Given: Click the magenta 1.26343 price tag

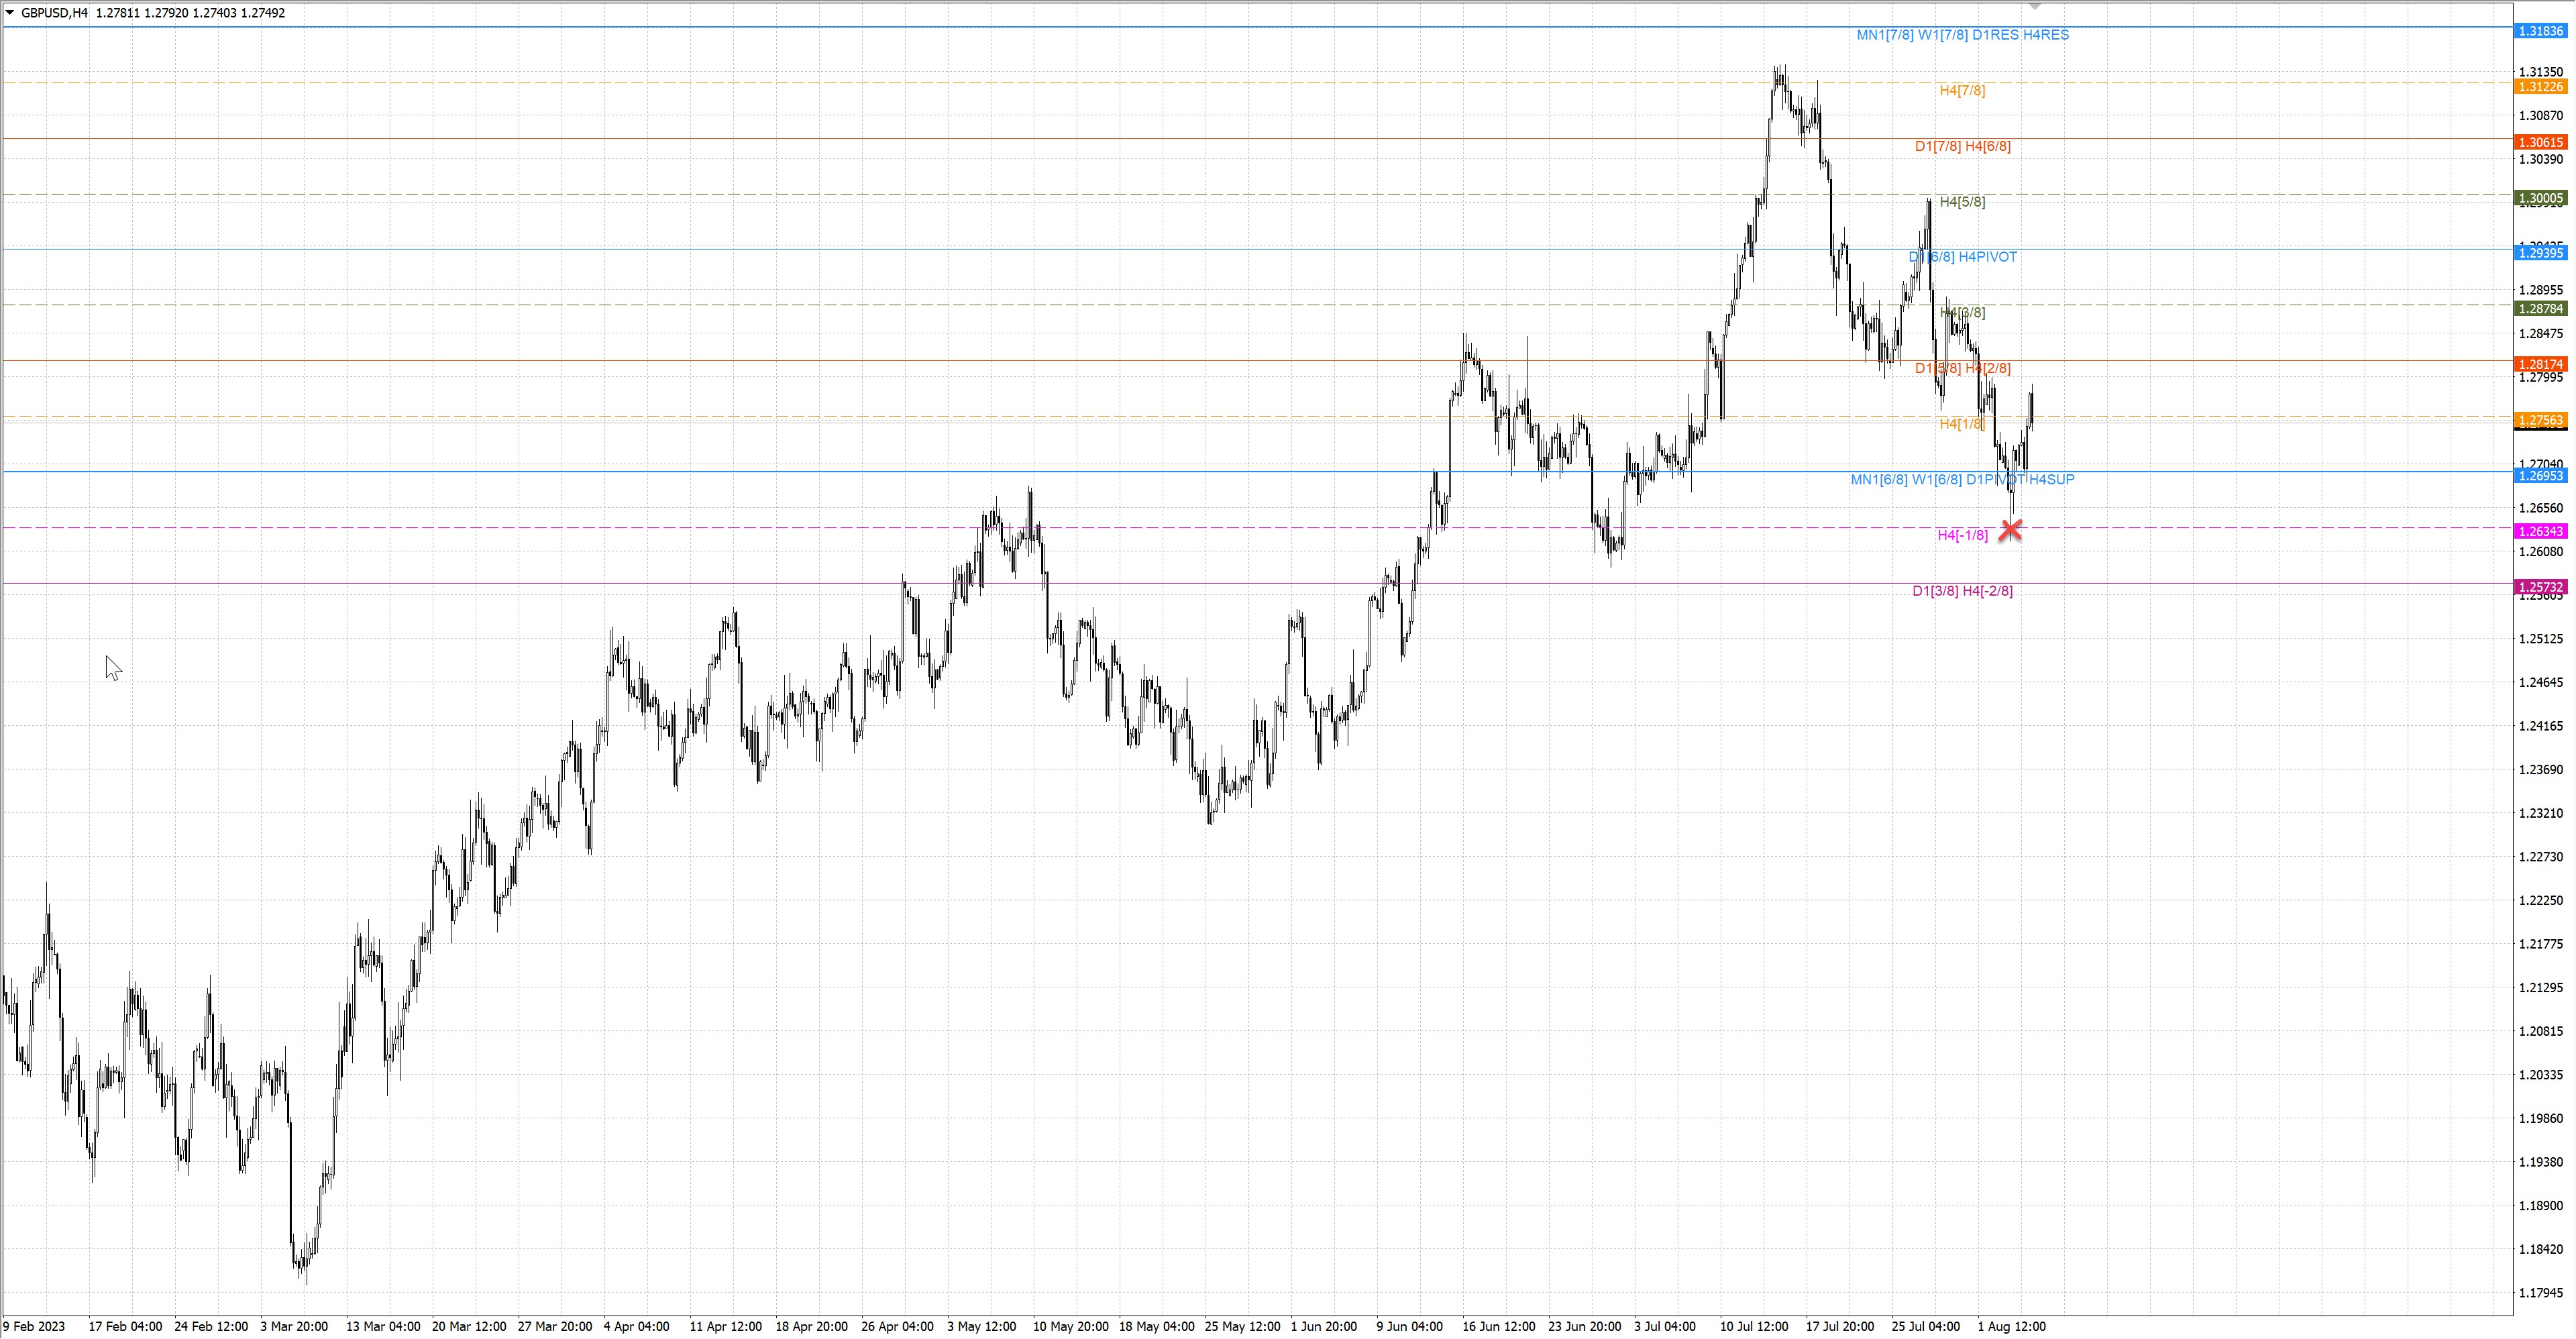Looking at the screenshot, I should coord(2540,531).
